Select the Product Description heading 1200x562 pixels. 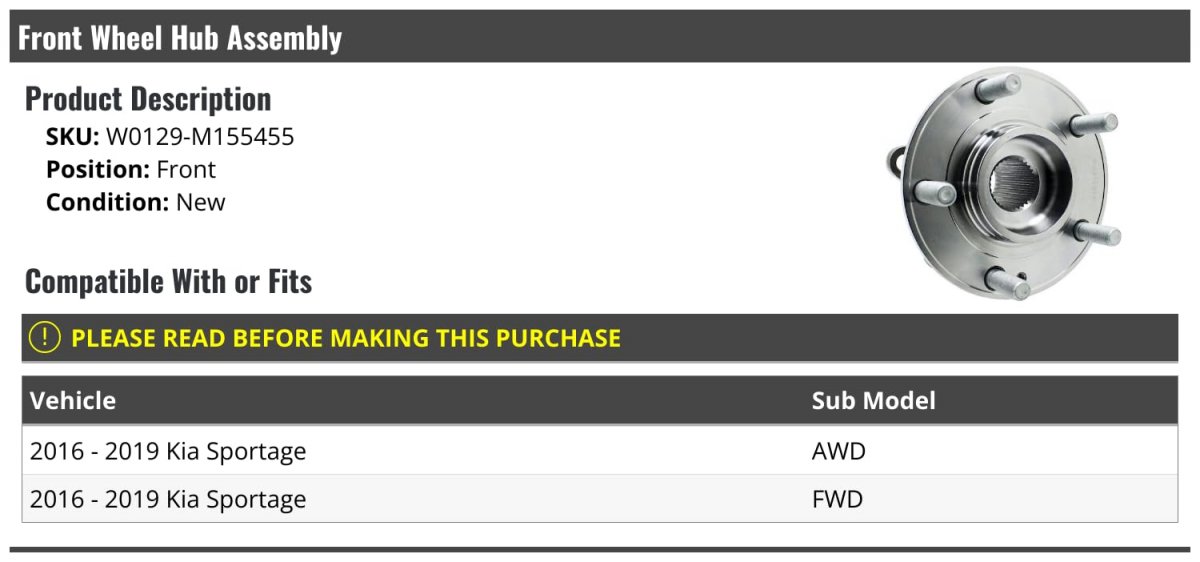click(x=148, y=99)
